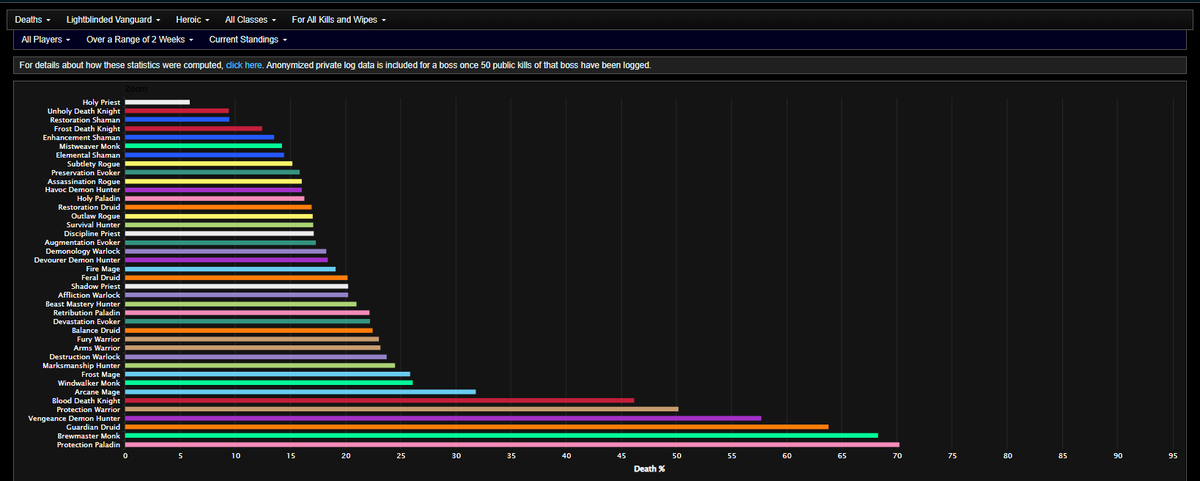Click the Blood Death Knight bar

coord(380,400)
